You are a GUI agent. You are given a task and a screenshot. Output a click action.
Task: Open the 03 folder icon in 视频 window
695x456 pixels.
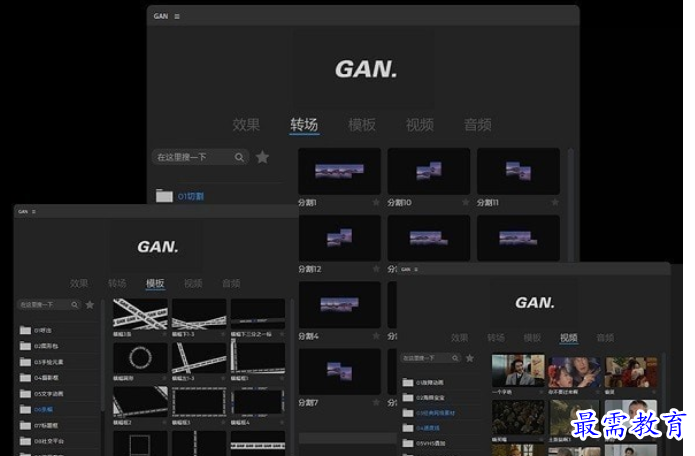coord(408,413)
